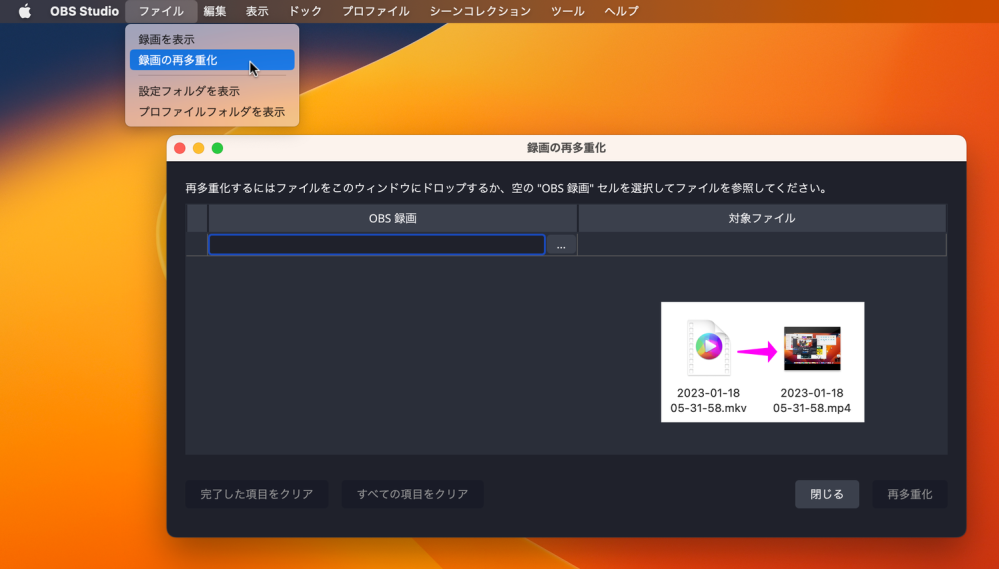Click 完了した項目をクリア button
Screen dimensions: 999x569
pyautogui.click(x=257, y=494)
